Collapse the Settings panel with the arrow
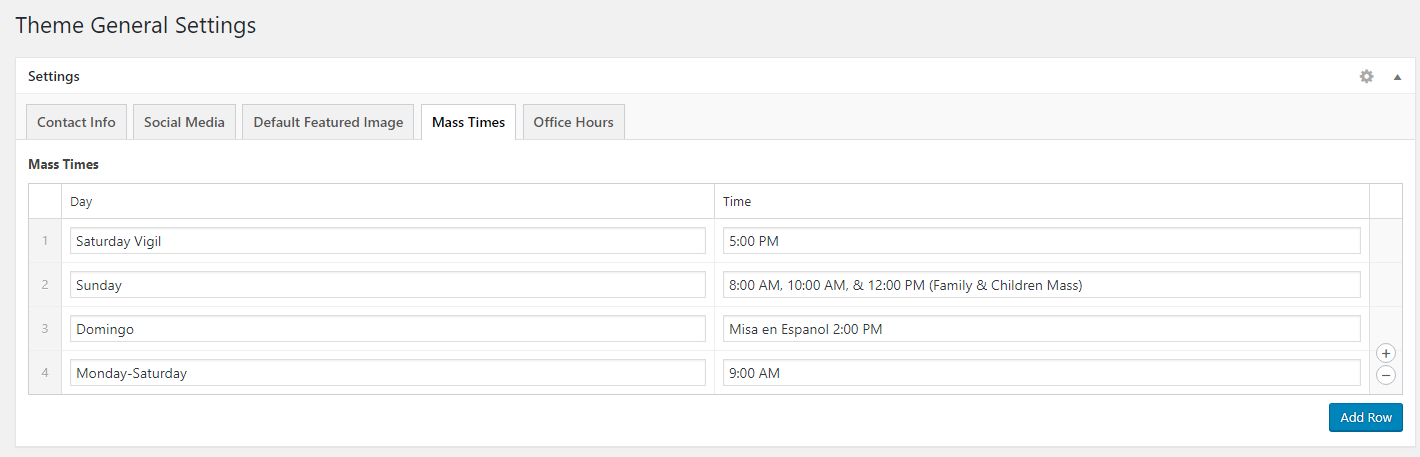Viewport: 1420px width, 457px height. click(1397, 76)
